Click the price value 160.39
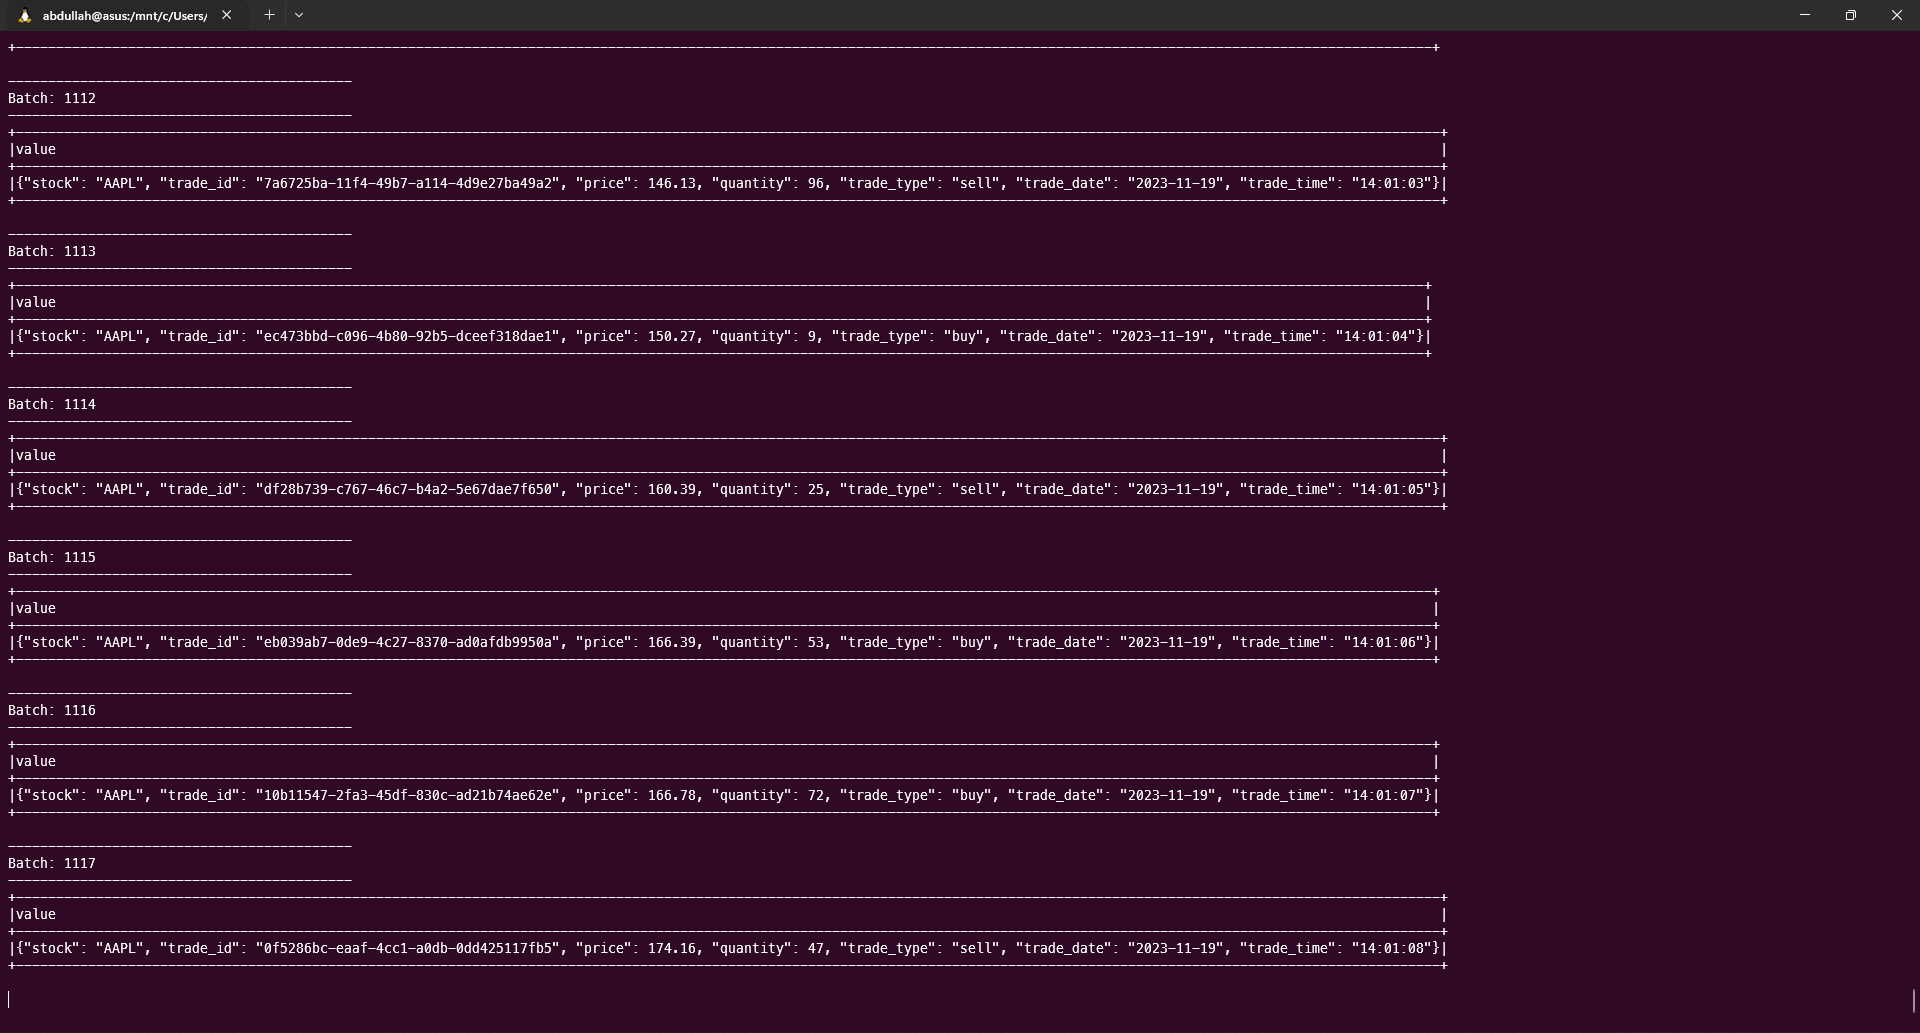 point(672,489)
